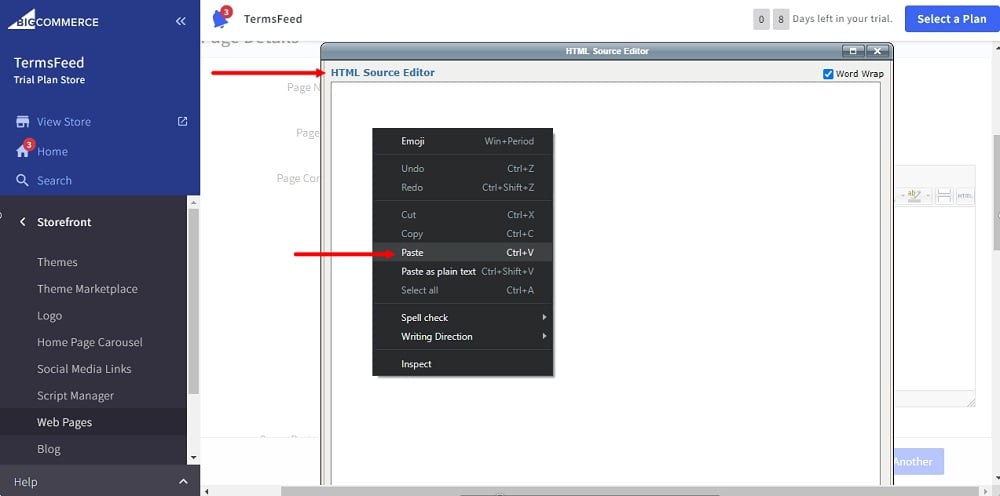Expand the Help section chevron
This screenshot has height=496, width=1000.
pyautogui.click(x=183, y=482)
